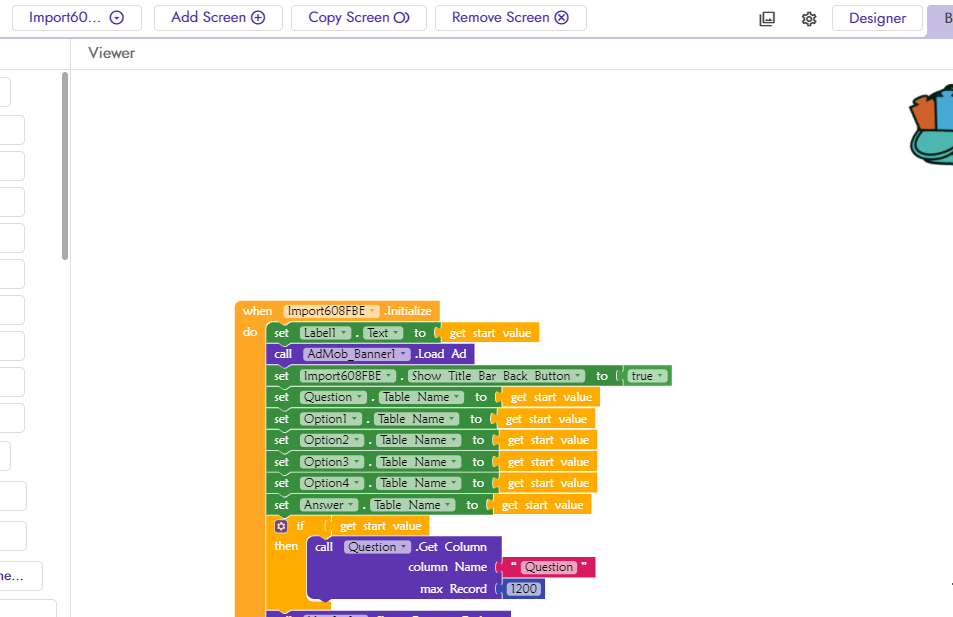Open the assets/media icon in the top bar
The width and height of the screenshot is (953, 617).
point(767,18)
